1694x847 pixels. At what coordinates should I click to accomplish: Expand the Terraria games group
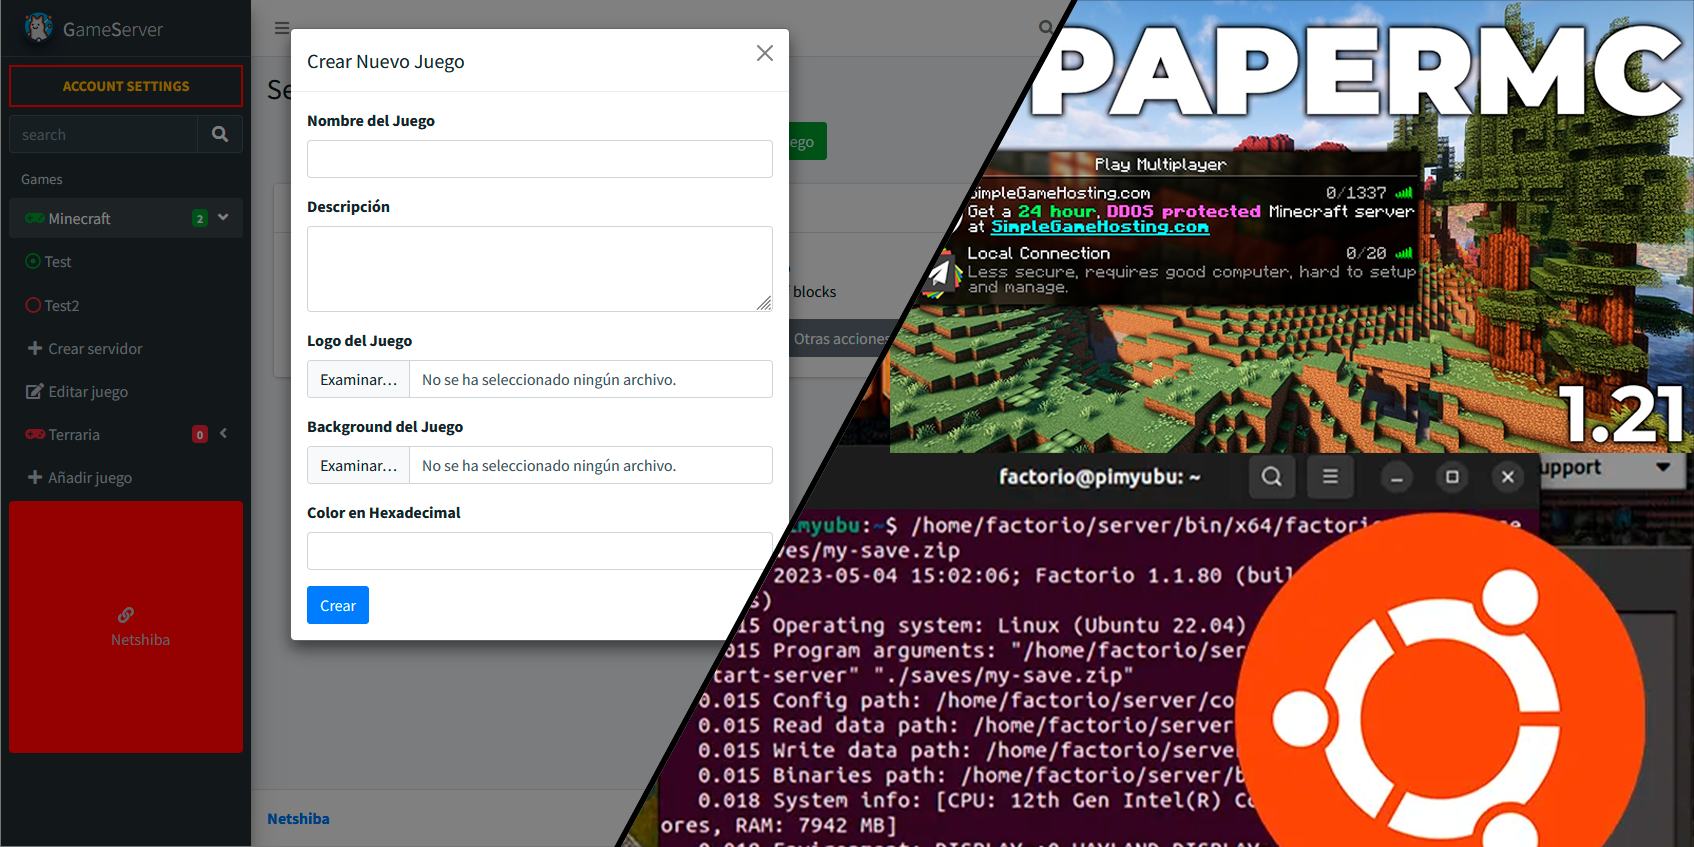[x=223, y=434]
